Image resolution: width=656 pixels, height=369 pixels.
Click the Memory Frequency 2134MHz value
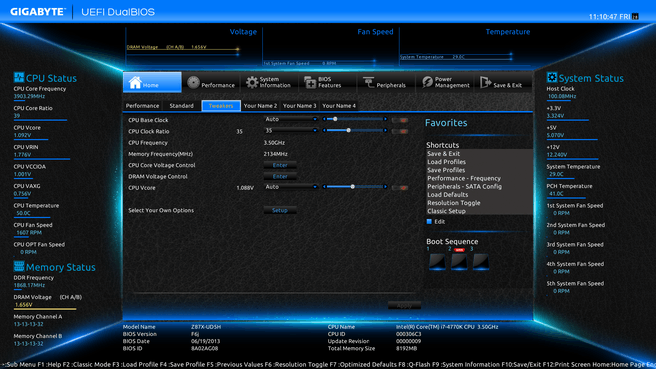[x=275, y=154]
